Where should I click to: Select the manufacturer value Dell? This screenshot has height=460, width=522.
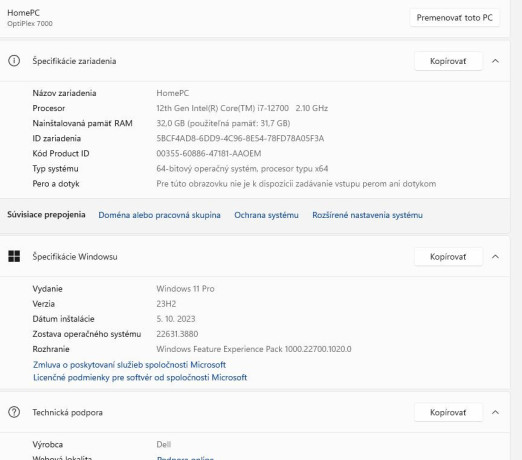coord(164,444)
